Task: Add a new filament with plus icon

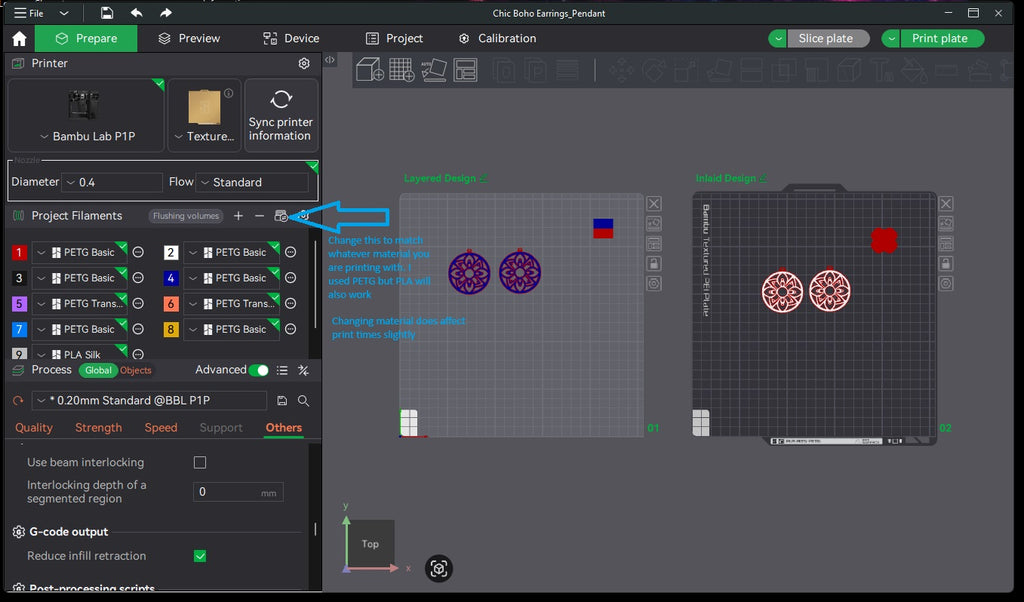Action: (238, 215)
